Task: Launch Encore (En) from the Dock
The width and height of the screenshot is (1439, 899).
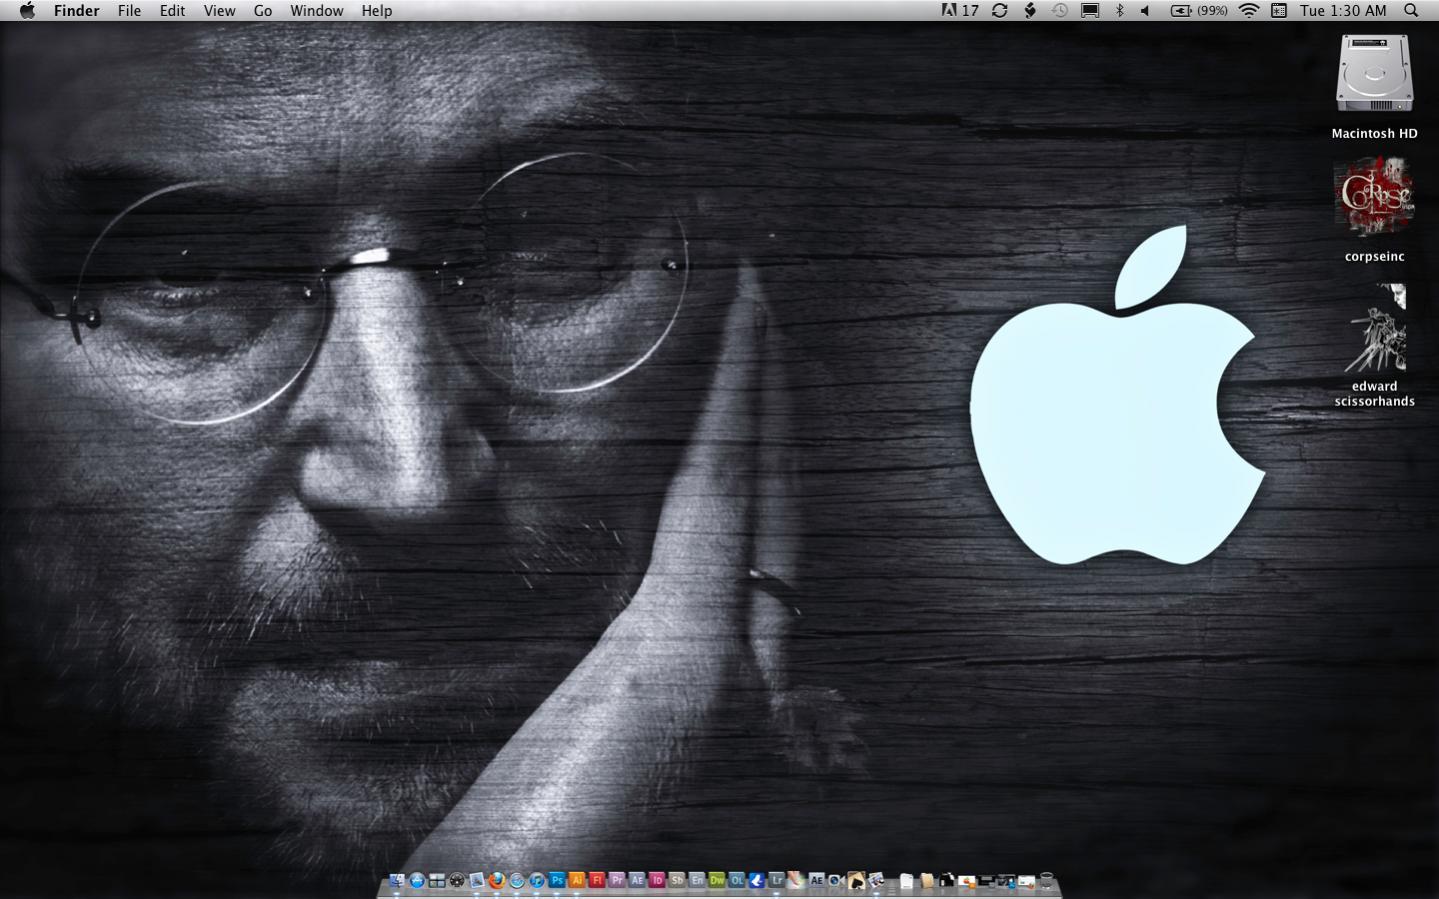Action: 697,880
